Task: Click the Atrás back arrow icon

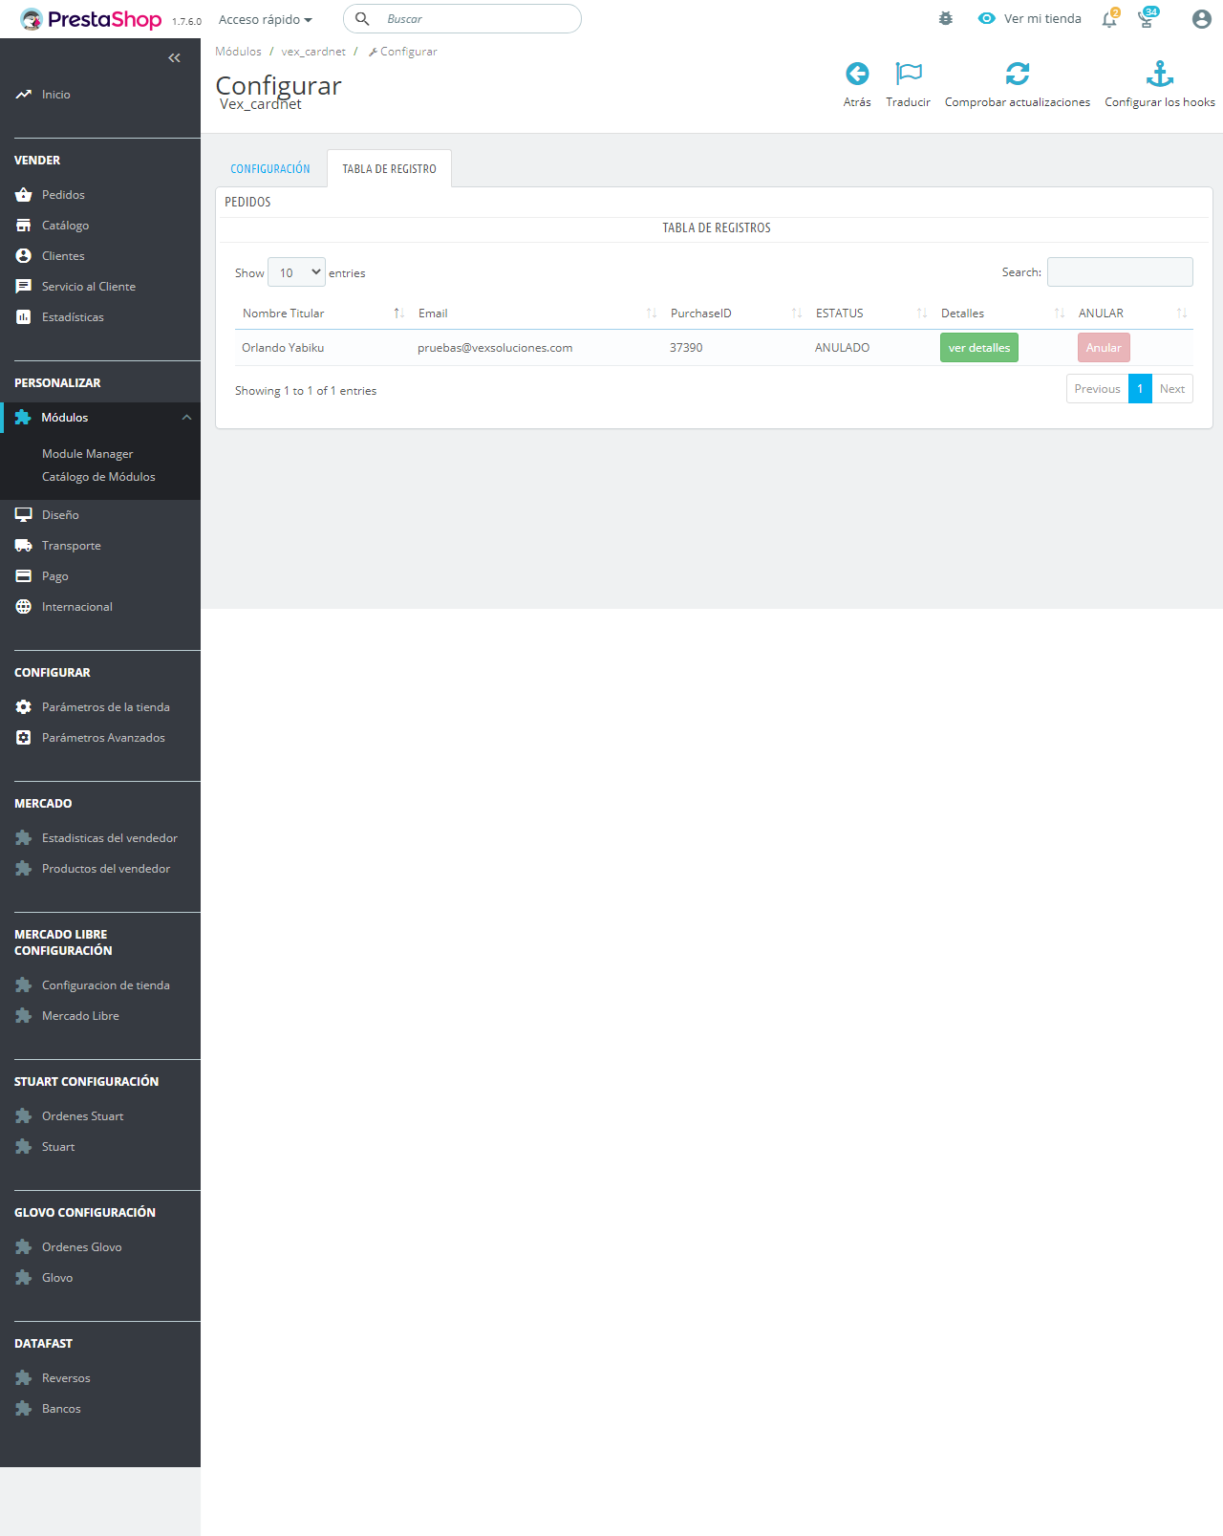Action: pyautogui.click(x=857, y=72)
